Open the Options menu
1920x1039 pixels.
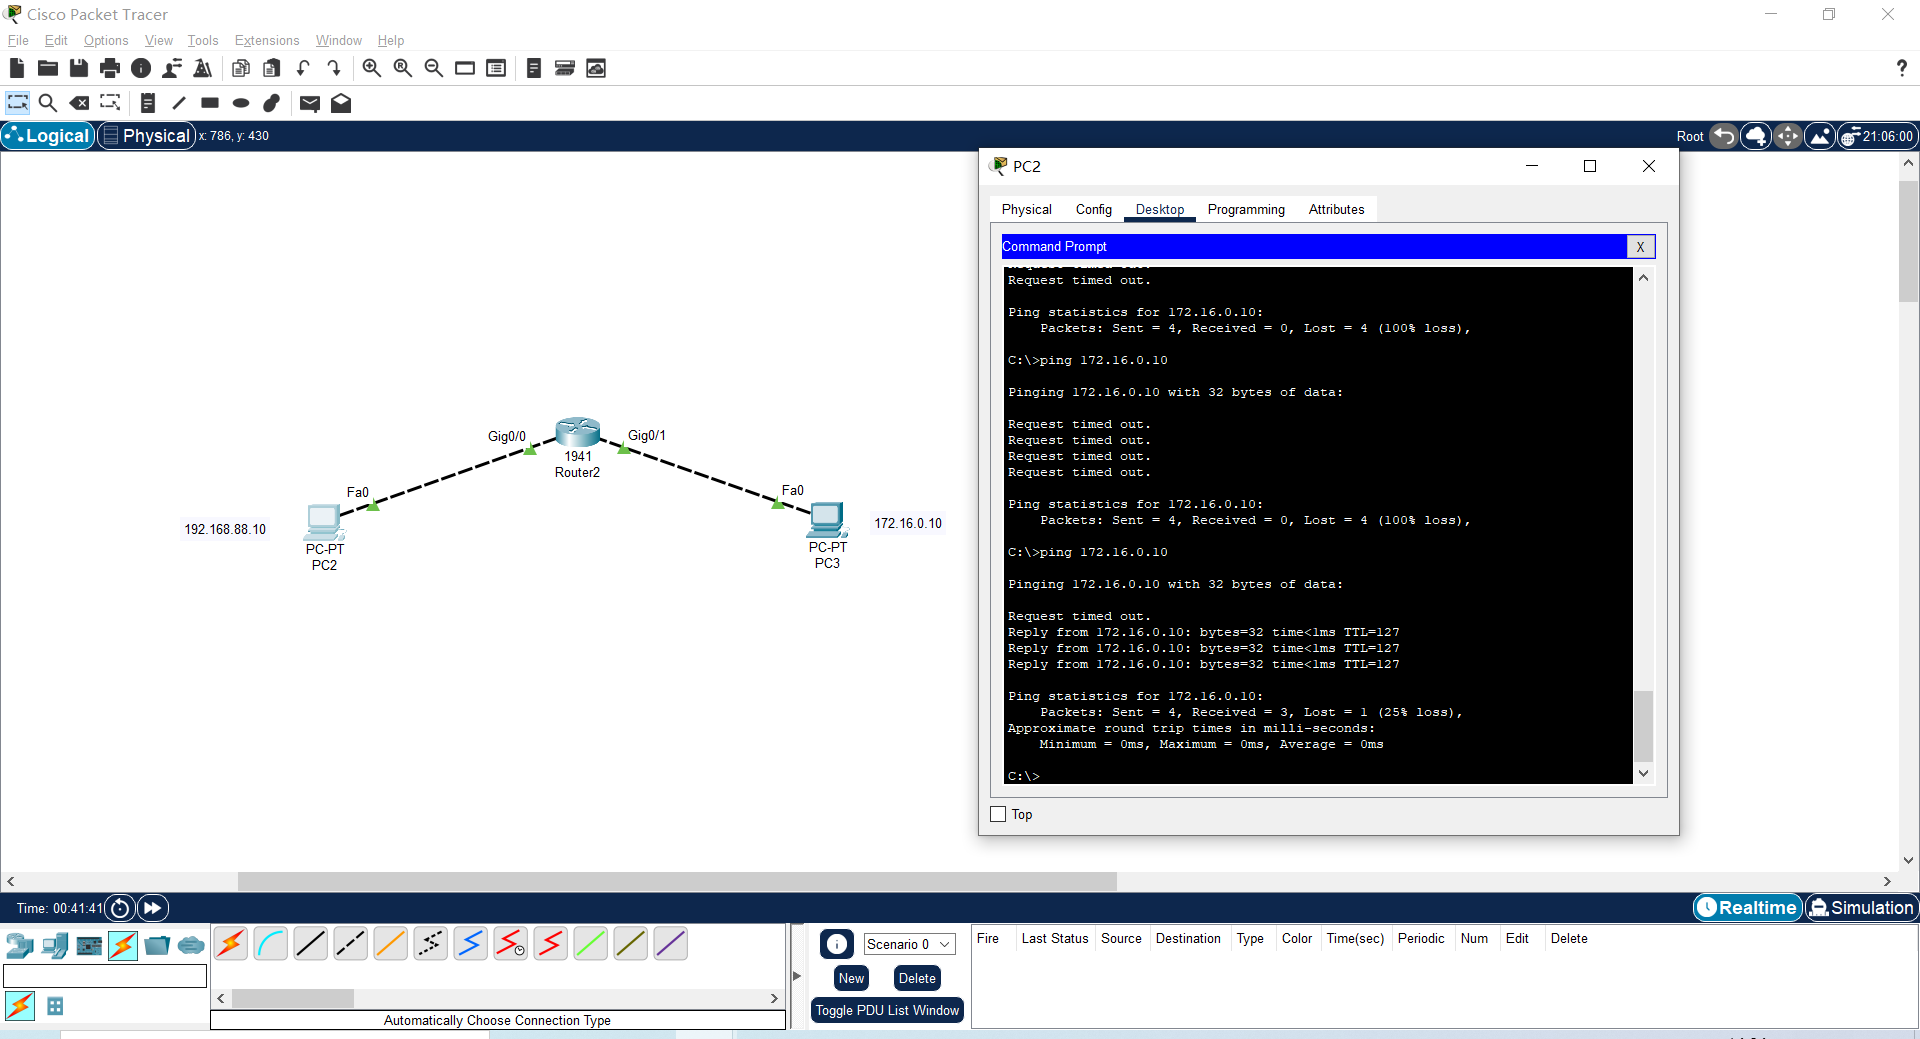click(106, 40)
